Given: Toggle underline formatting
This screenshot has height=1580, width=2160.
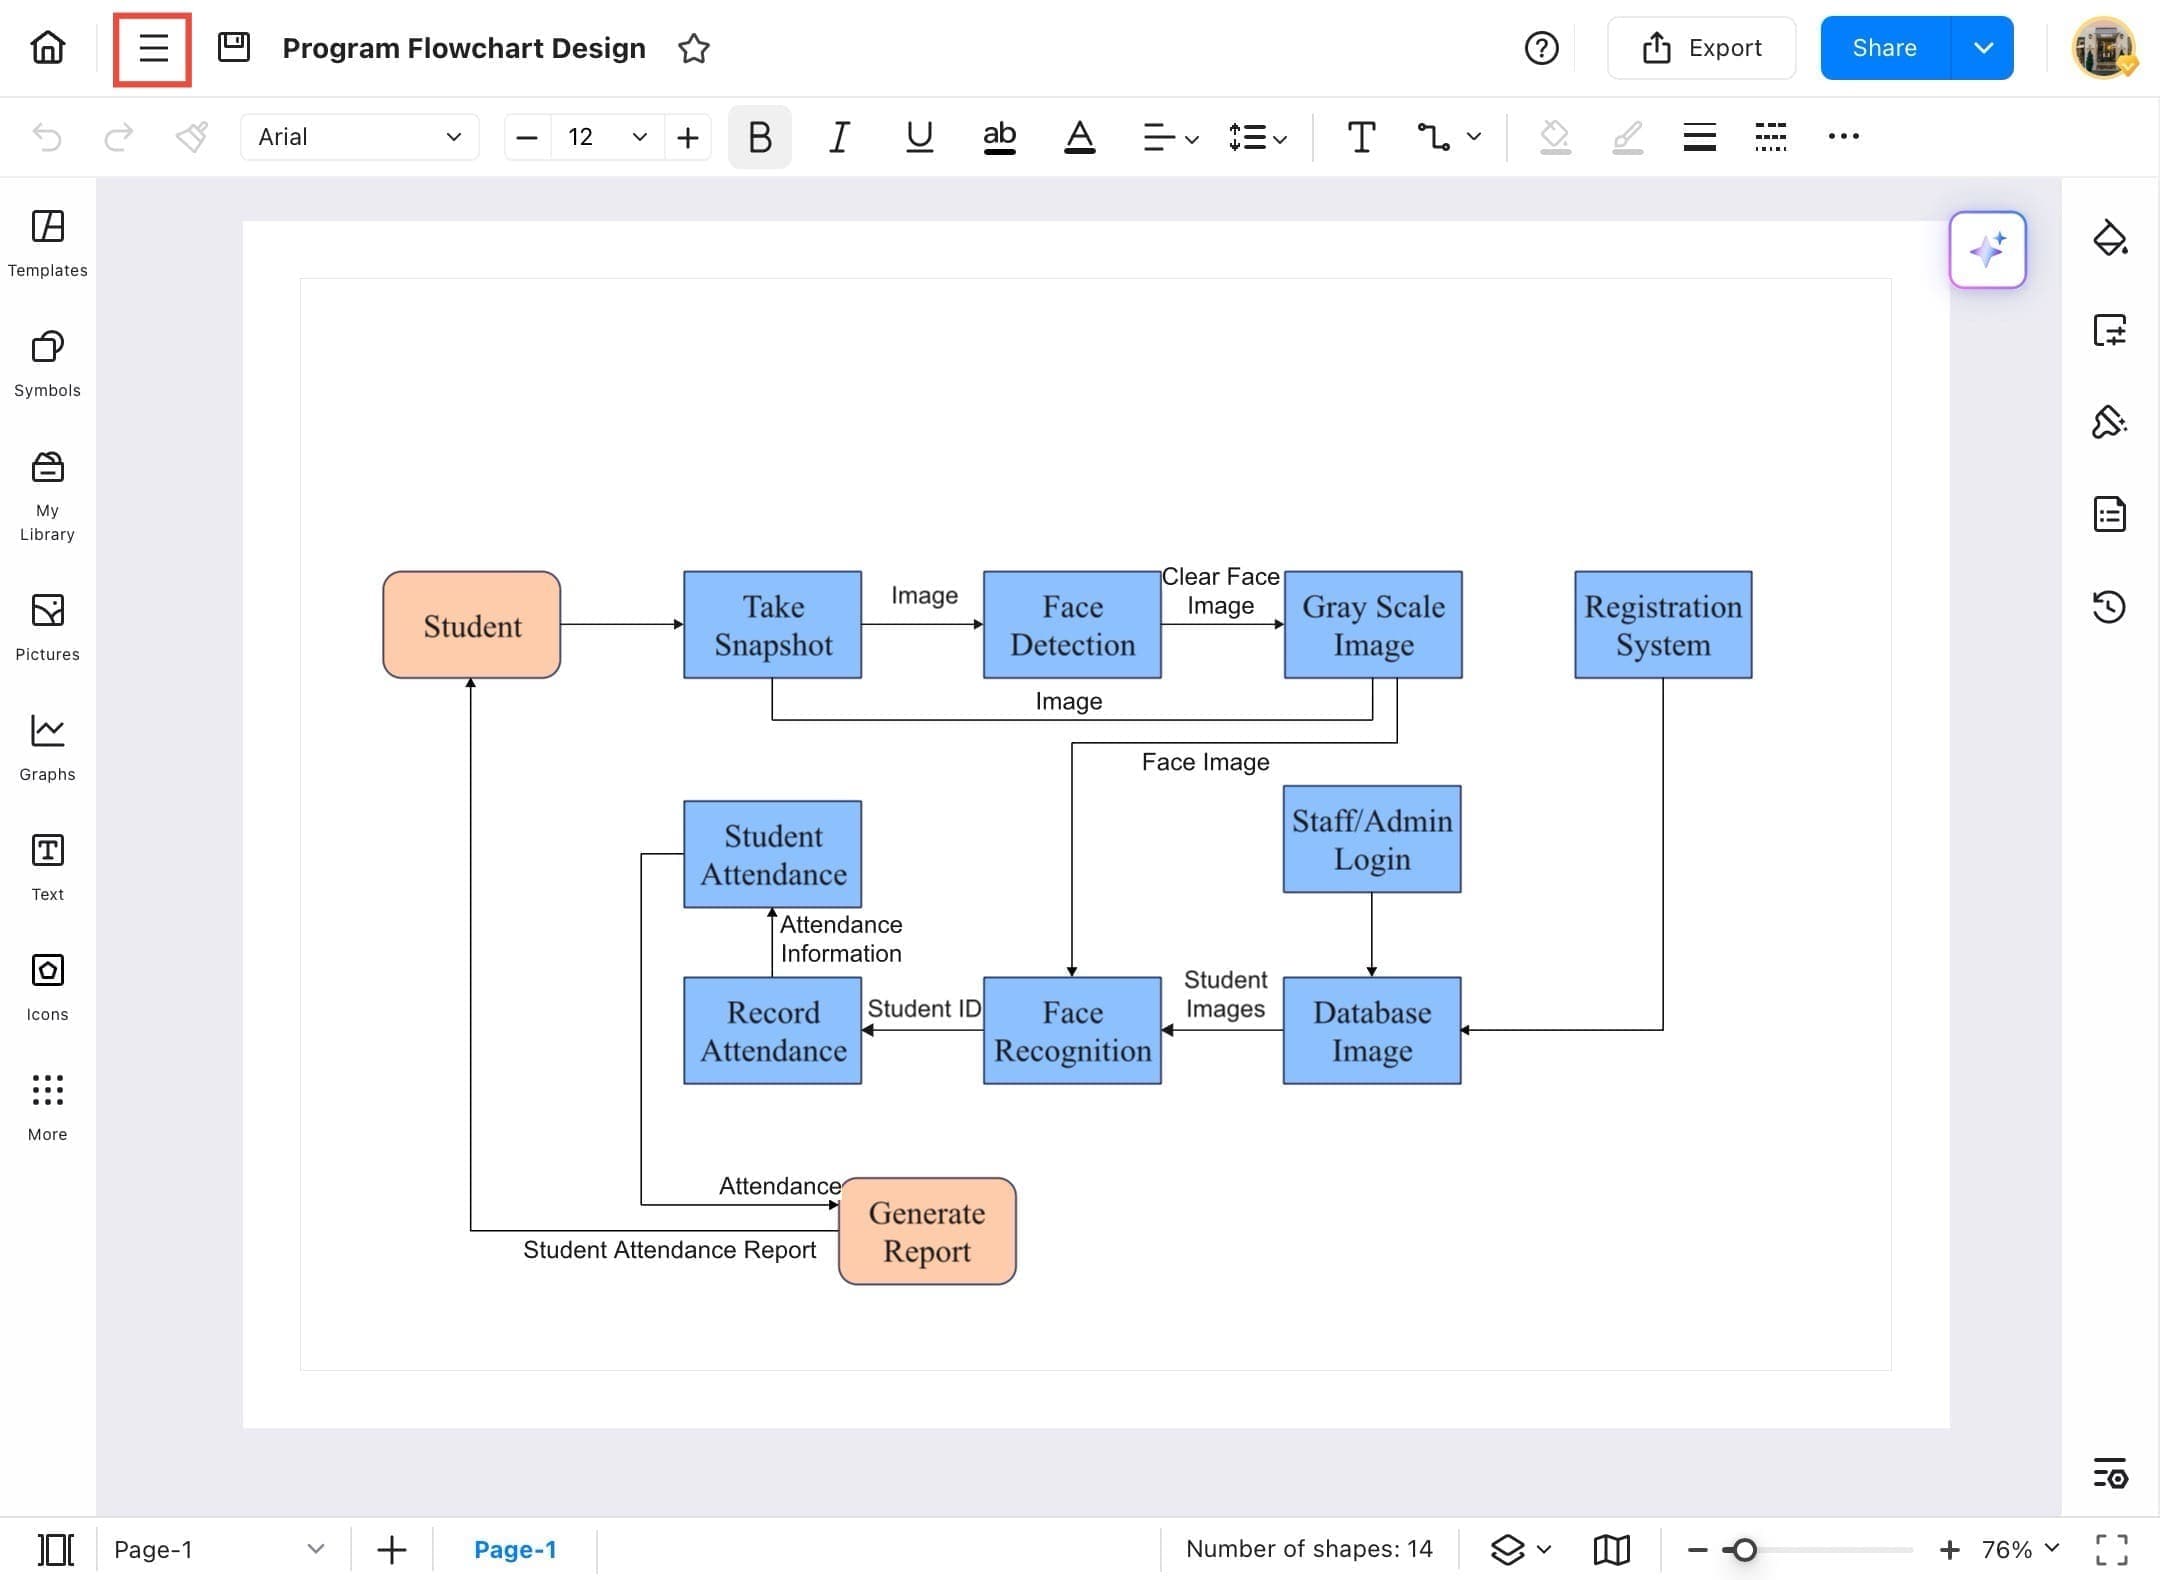Looking at the screenshot, I should (x=919, y=137).
